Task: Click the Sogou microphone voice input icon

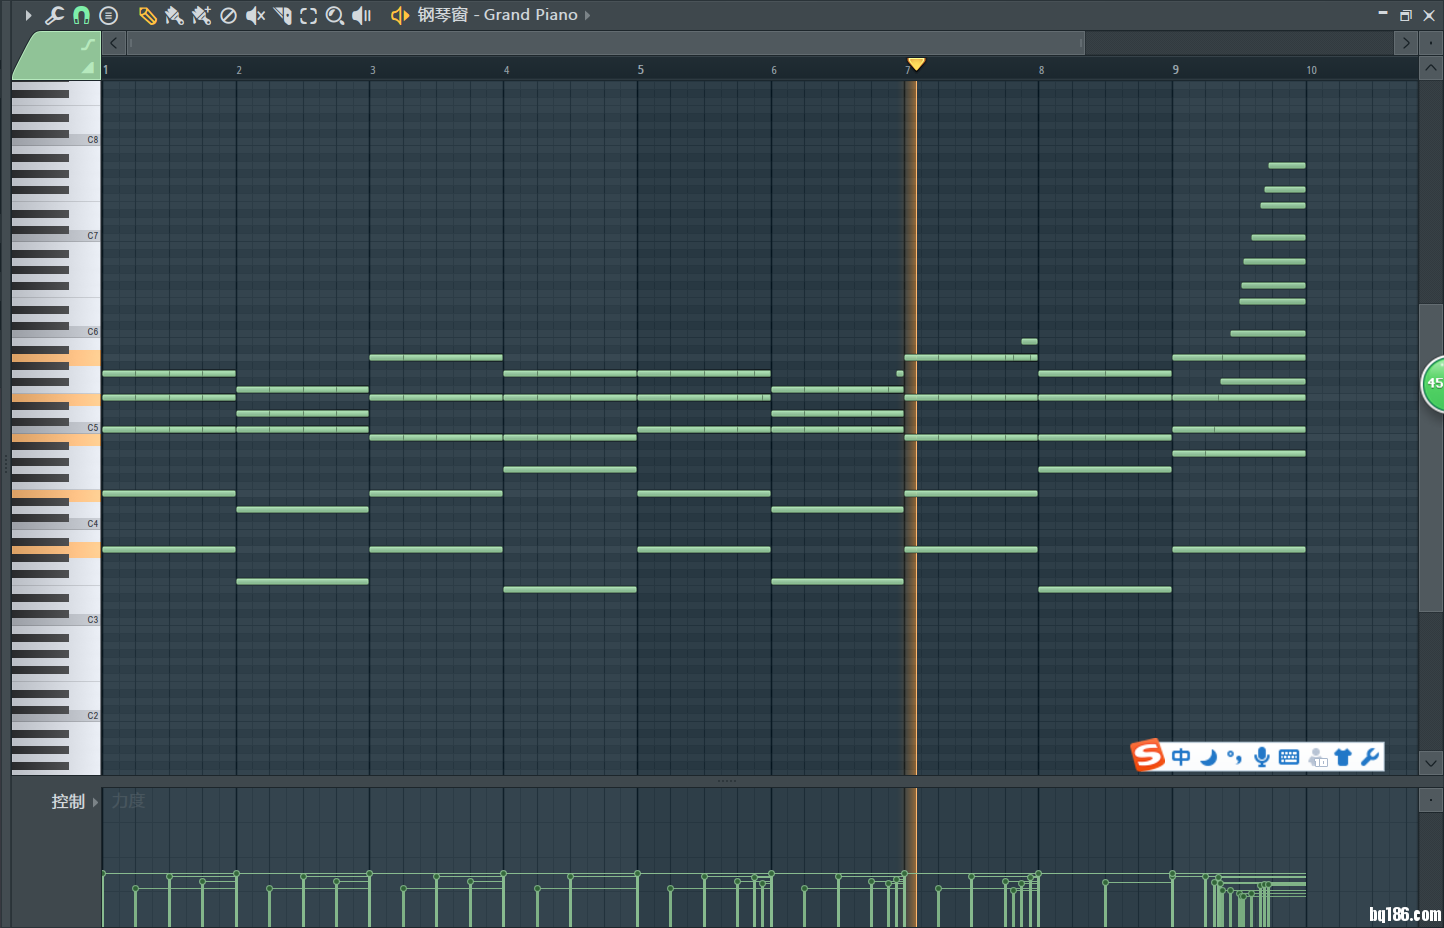Action: [1262, 757]
